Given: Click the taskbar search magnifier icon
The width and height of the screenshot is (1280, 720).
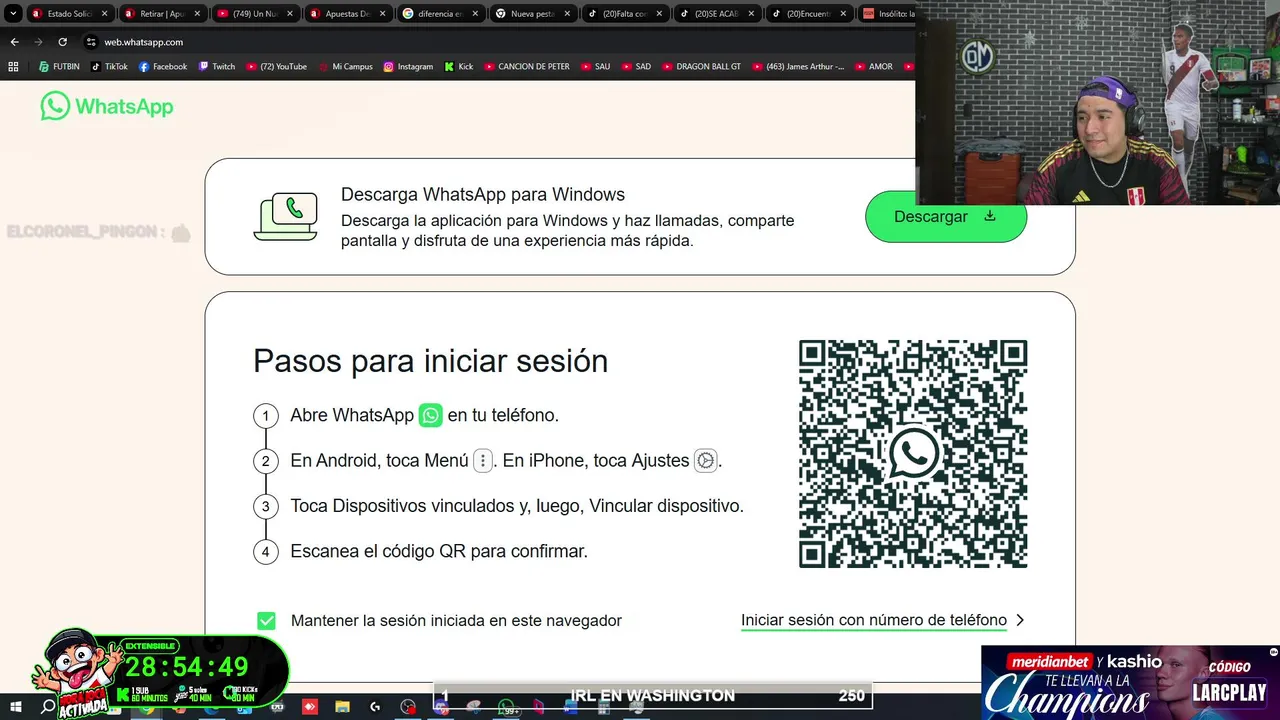Looking at the screenshot, I should click(48, 707).
